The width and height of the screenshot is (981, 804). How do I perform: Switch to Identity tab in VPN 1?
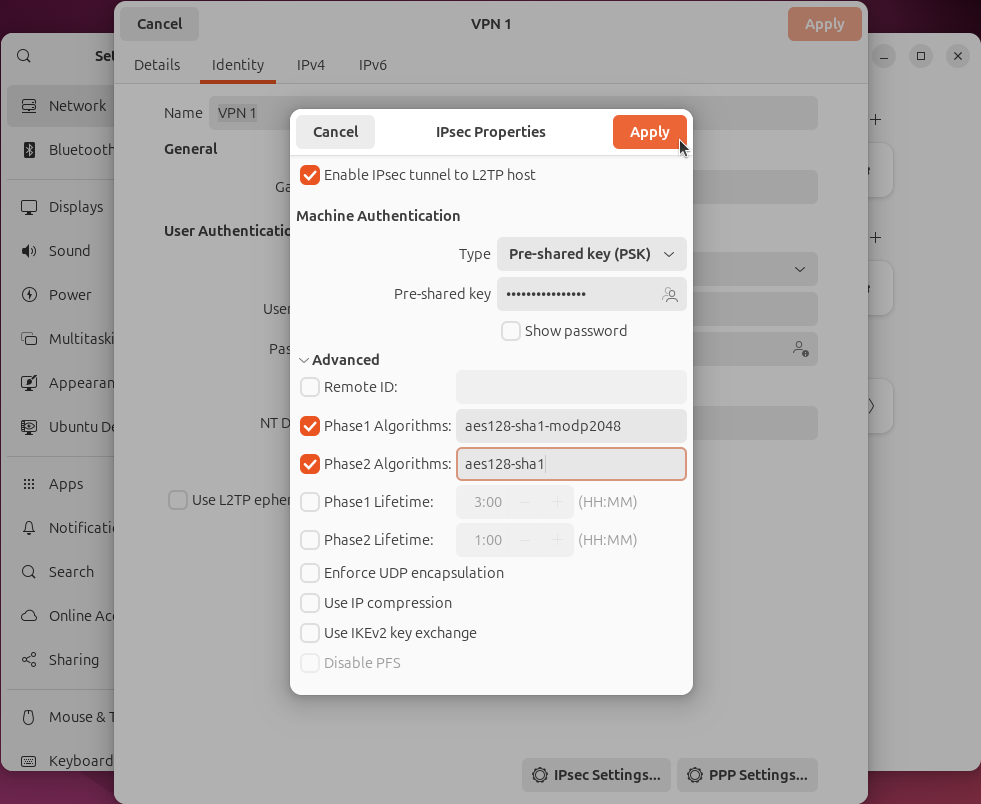tap(238, 65)
